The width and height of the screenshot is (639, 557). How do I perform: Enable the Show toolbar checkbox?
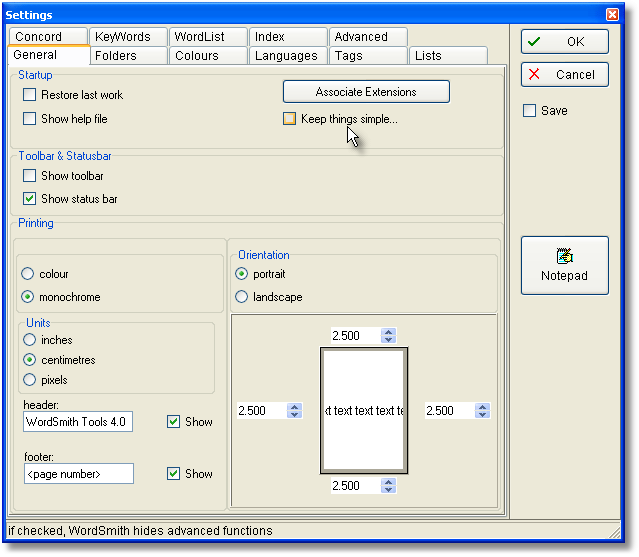tap(29, 176)
